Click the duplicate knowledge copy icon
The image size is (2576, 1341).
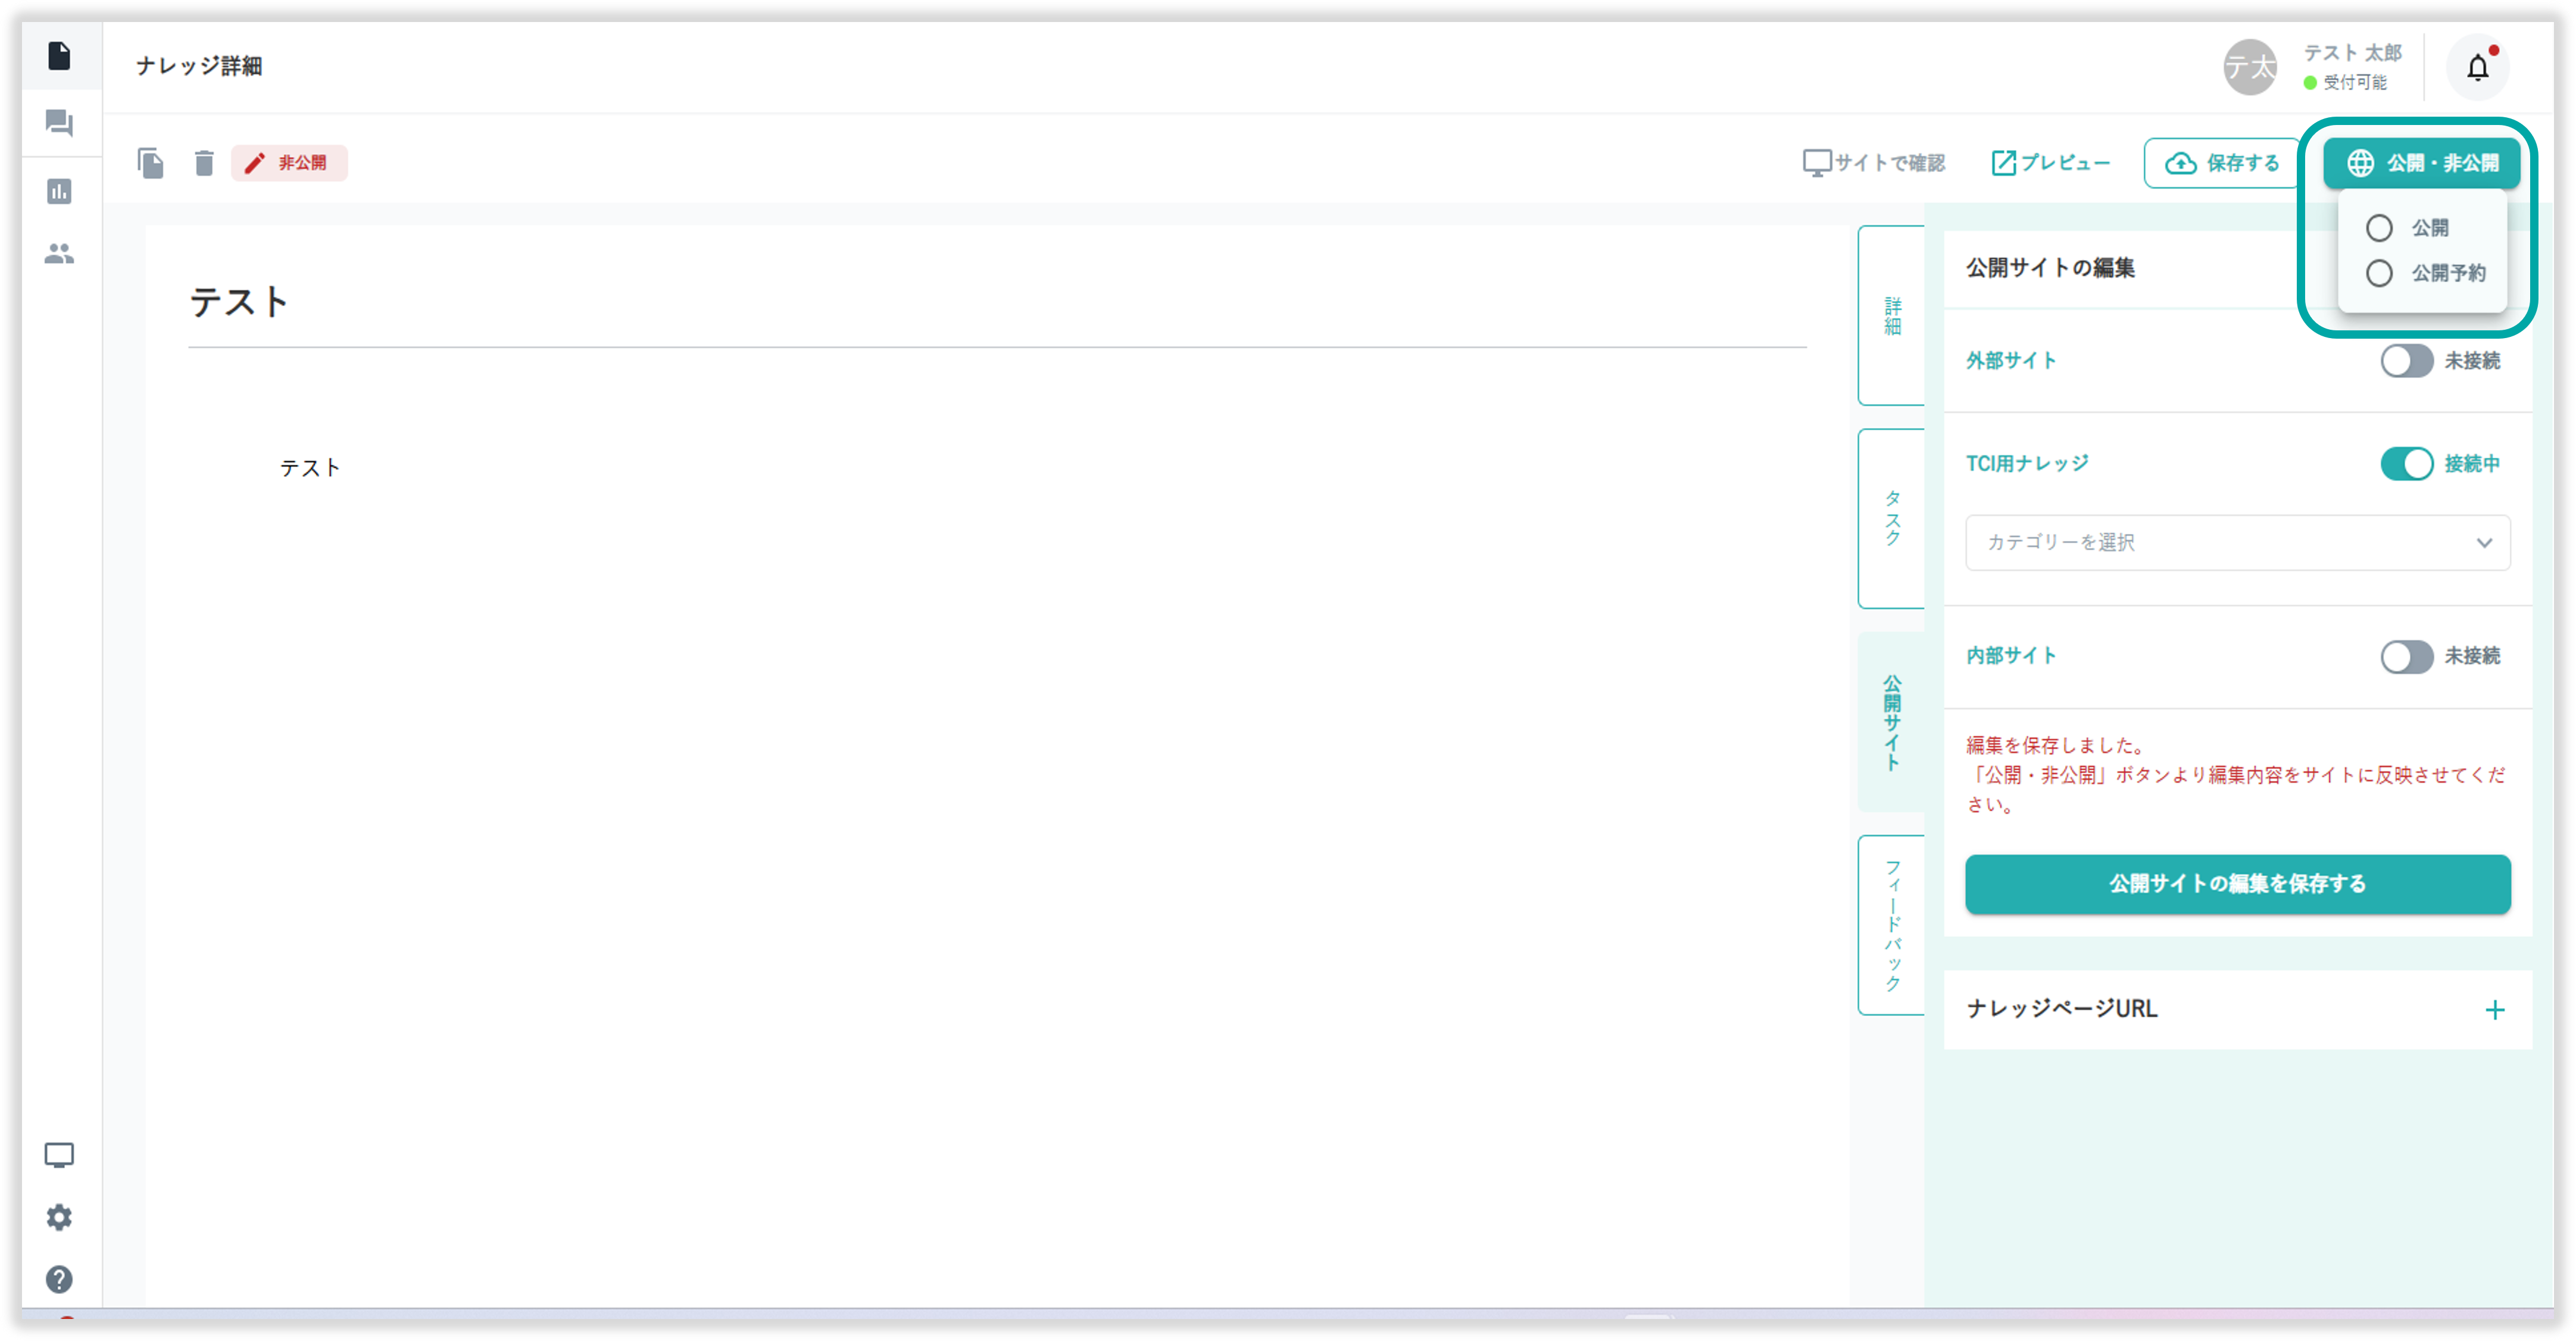pyautogui.click(x=151, y=163)
